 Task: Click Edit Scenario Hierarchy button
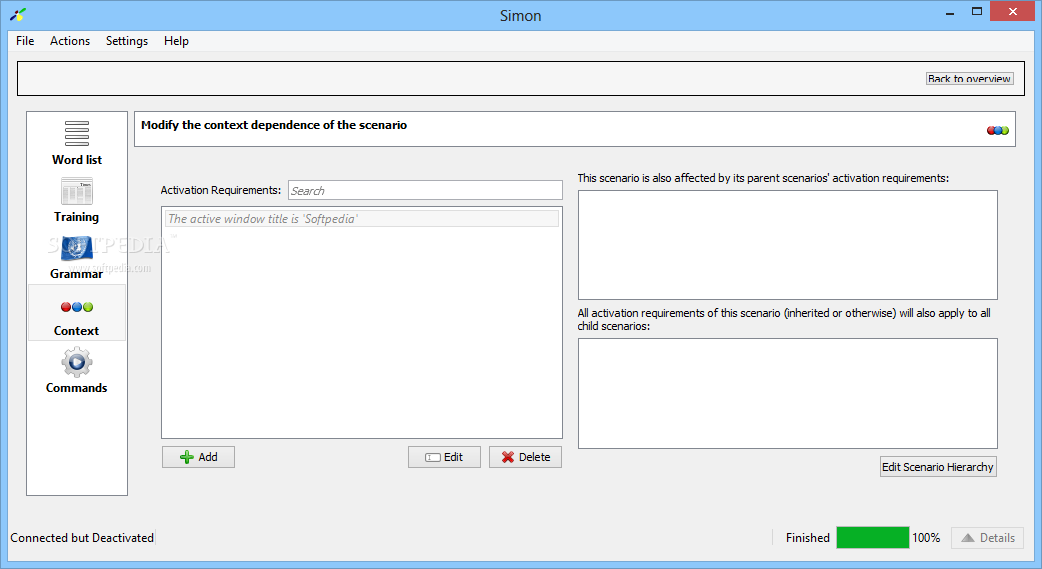point(938,467)
